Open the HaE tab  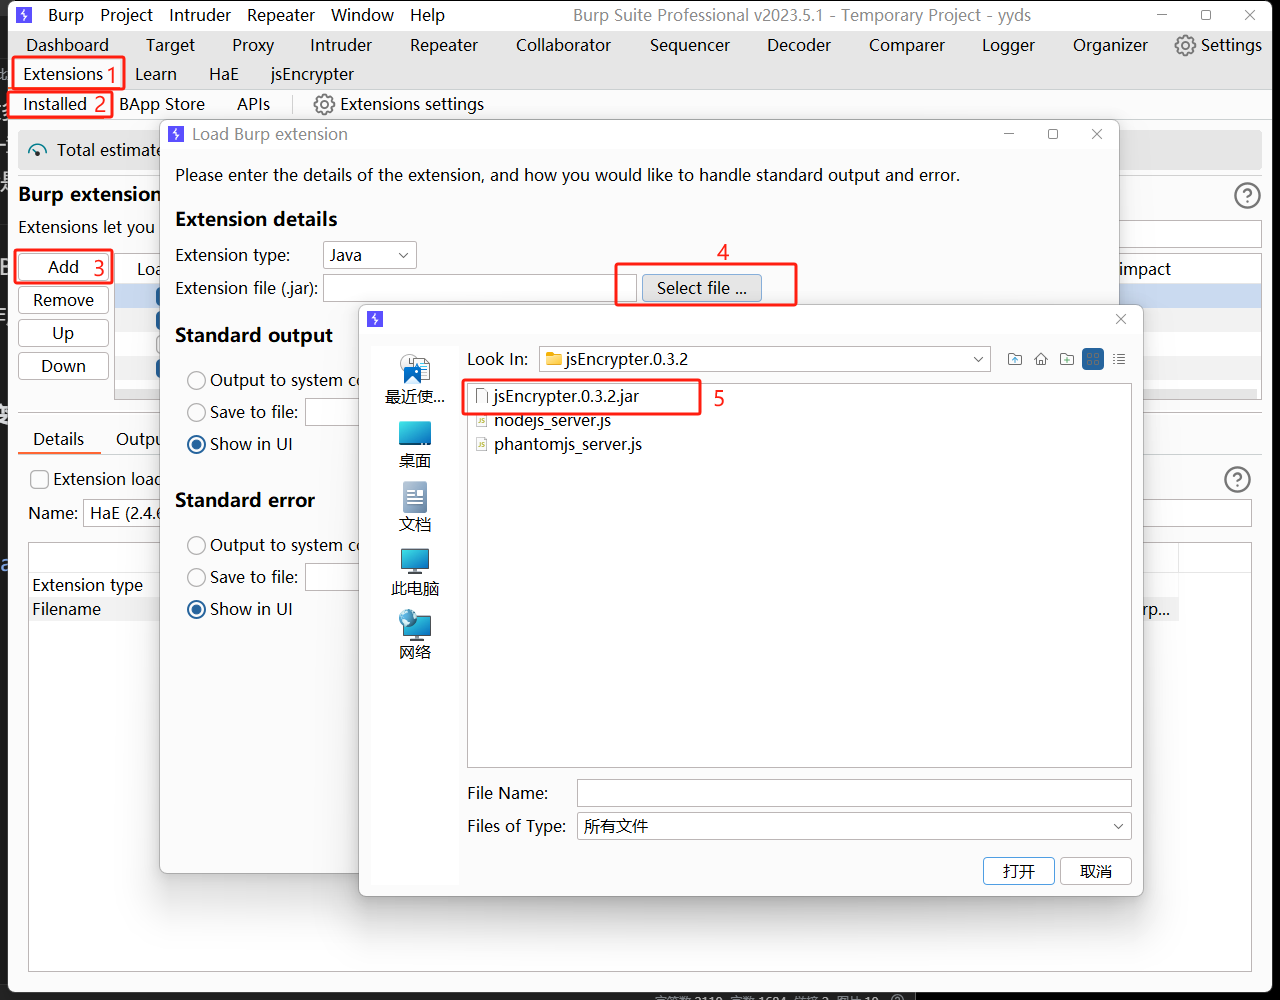pos(224,74)
